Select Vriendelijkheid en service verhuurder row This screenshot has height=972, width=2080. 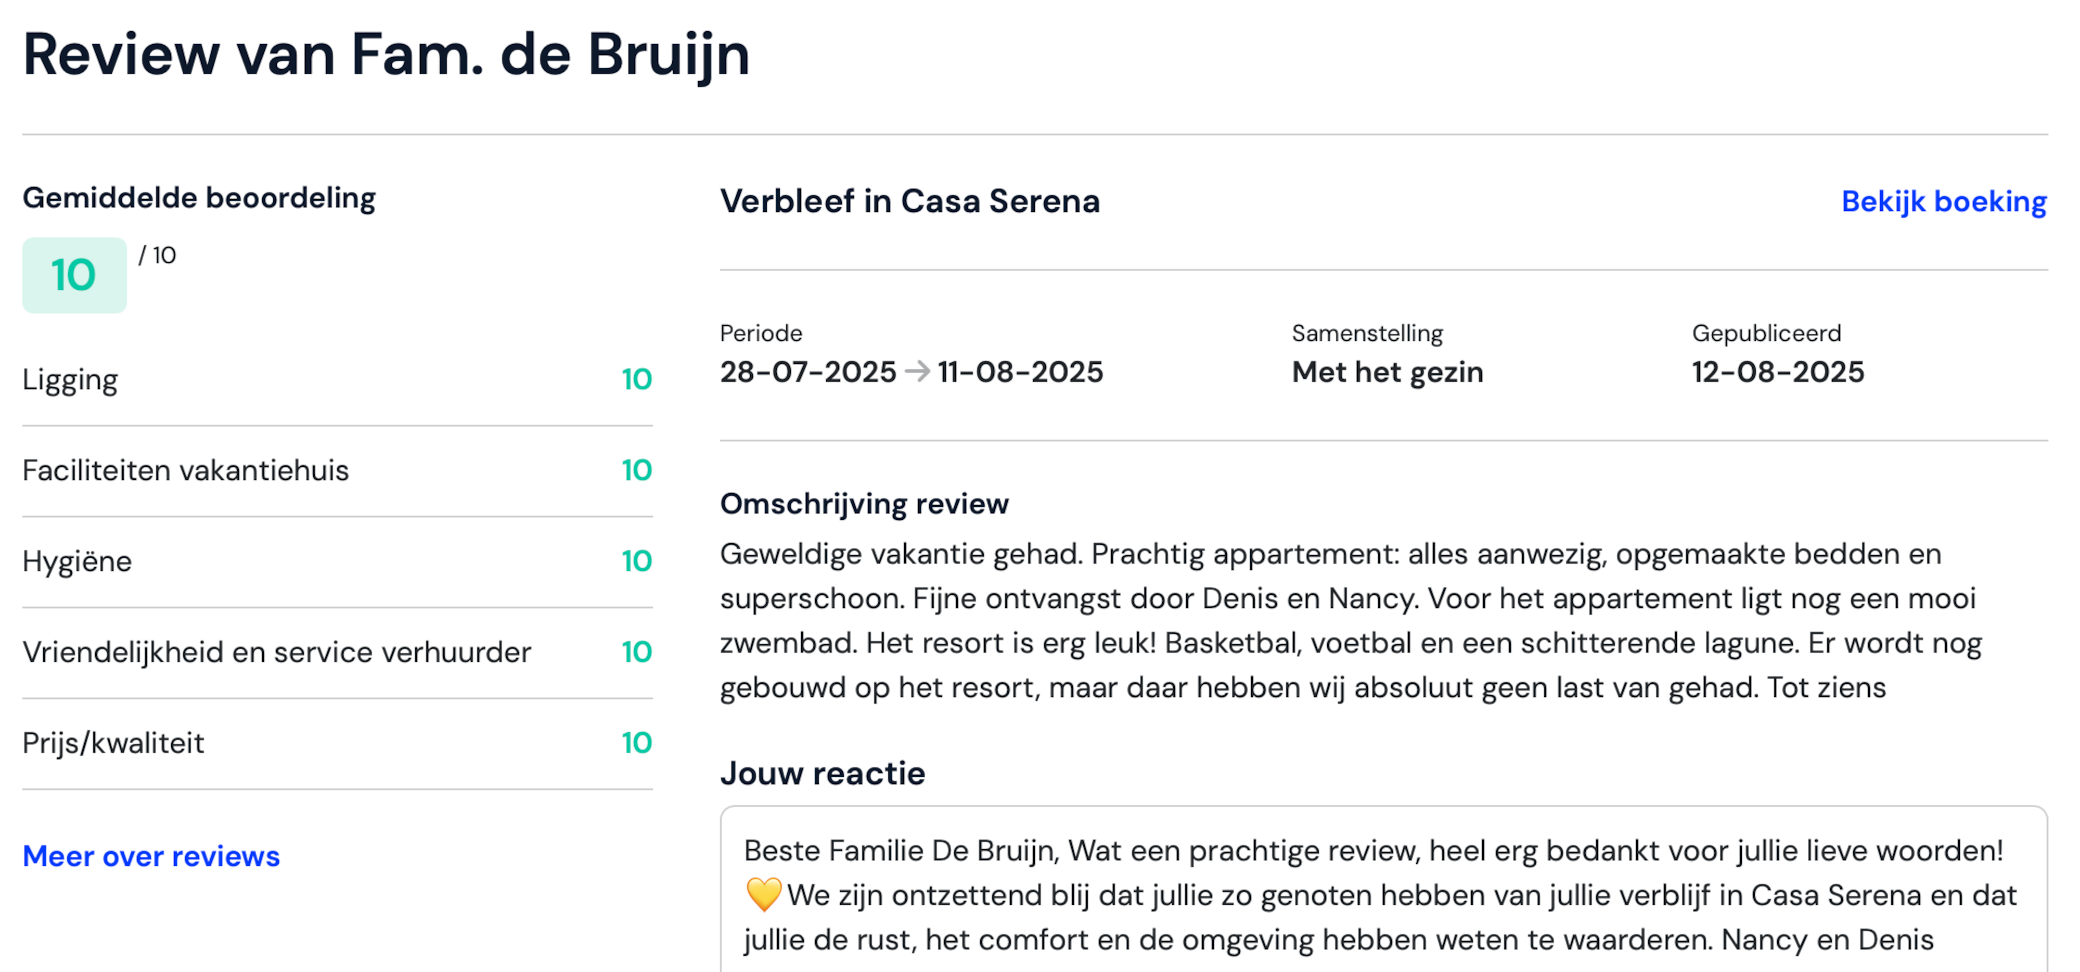click(x=337, y=653)
